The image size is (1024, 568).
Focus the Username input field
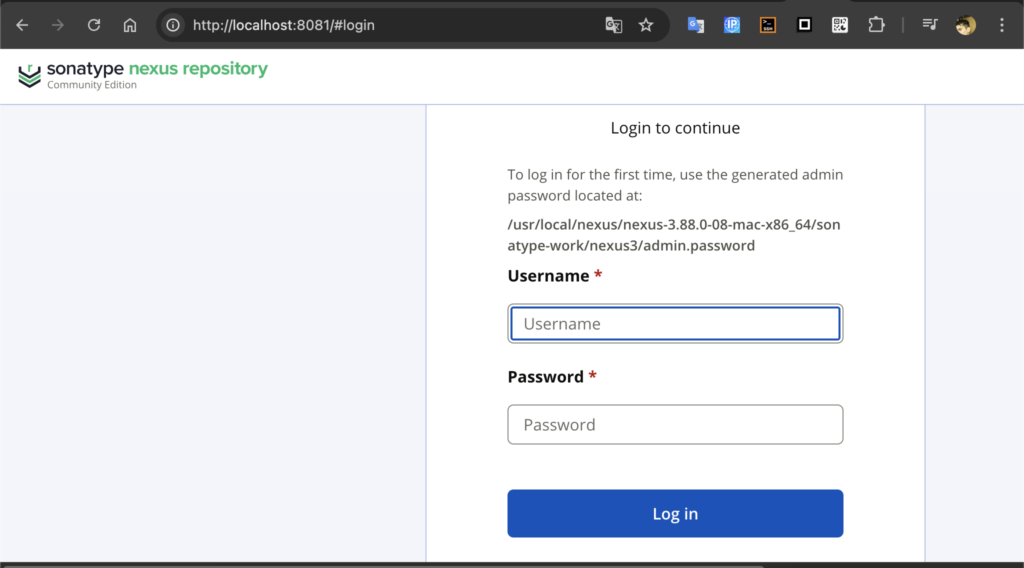(x=675, y=324)
